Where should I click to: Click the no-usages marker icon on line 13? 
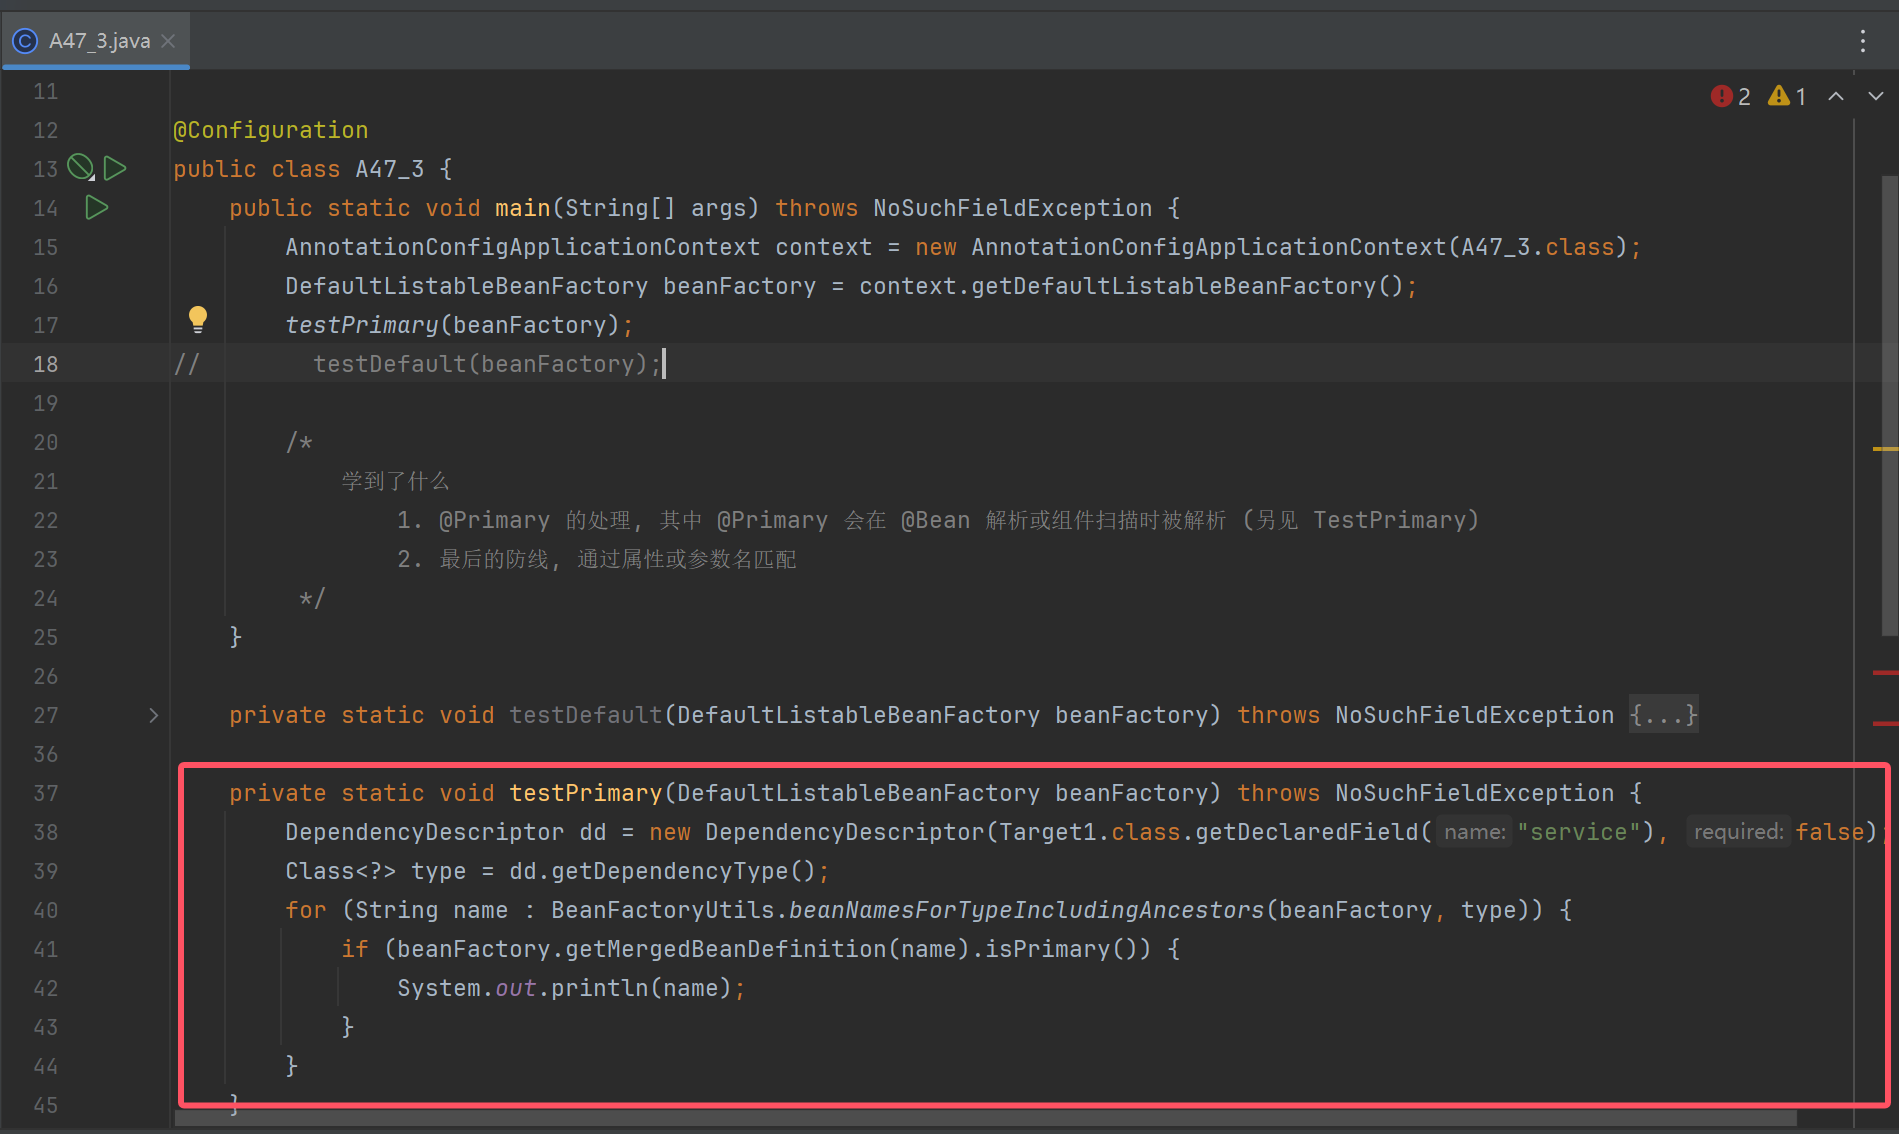pyautogui.click(x=80, y=167)
